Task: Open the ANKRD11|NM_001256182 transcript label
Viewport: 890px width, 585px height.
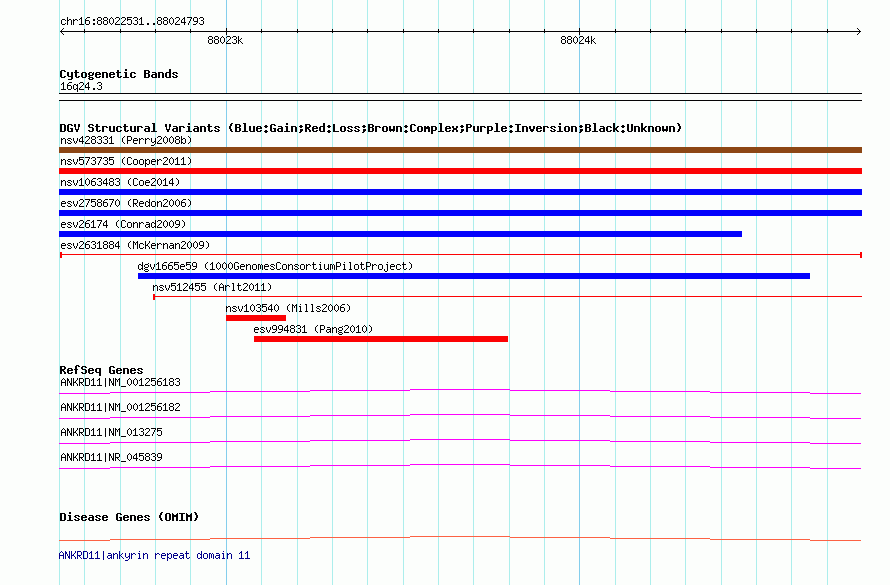Action: coord(120,407)
